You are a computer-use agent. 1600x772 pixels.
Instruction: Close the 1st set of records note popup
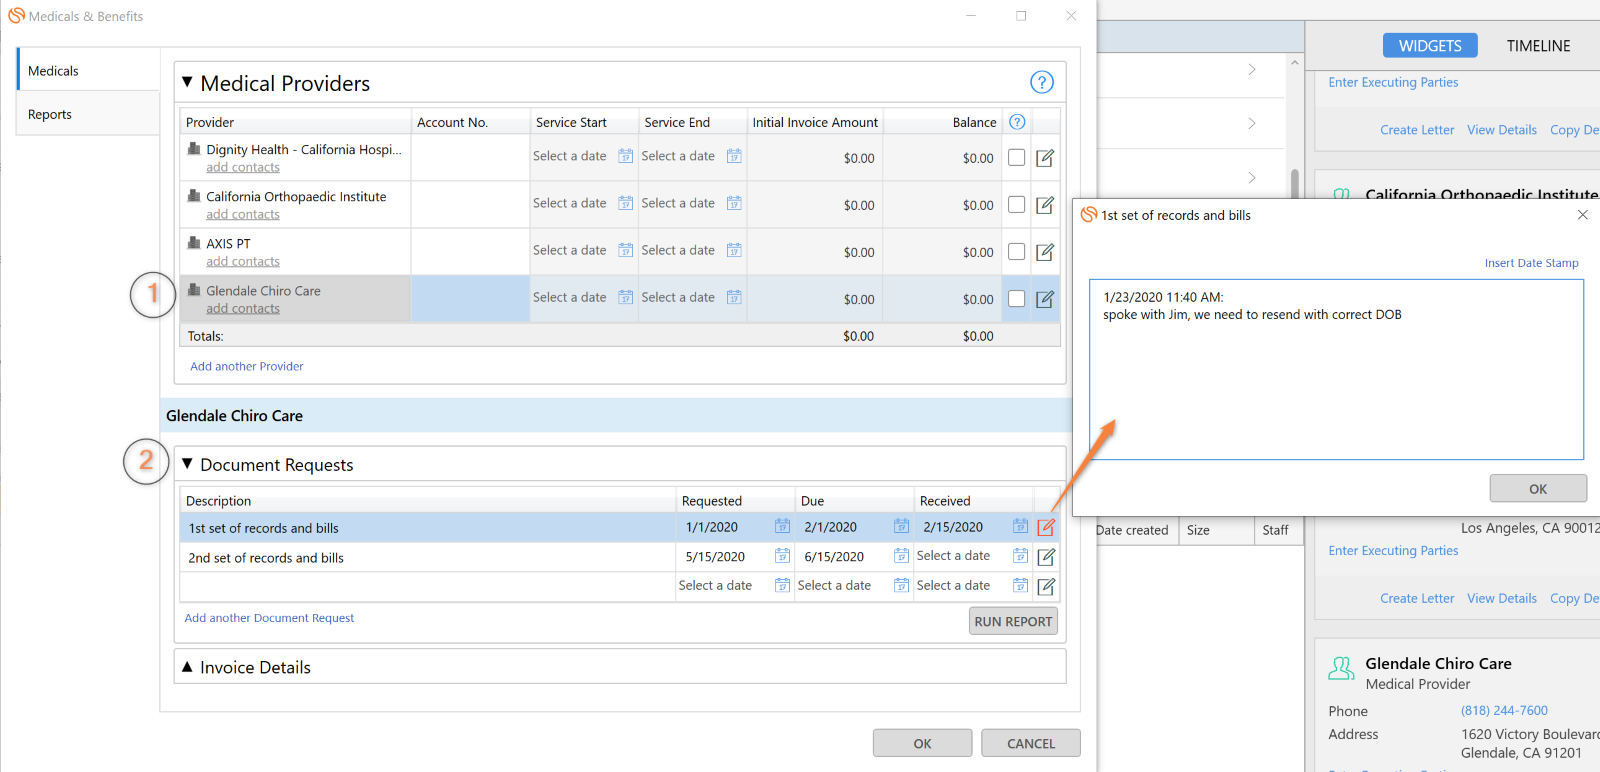pyautogui.click(x=1582, y=215)
